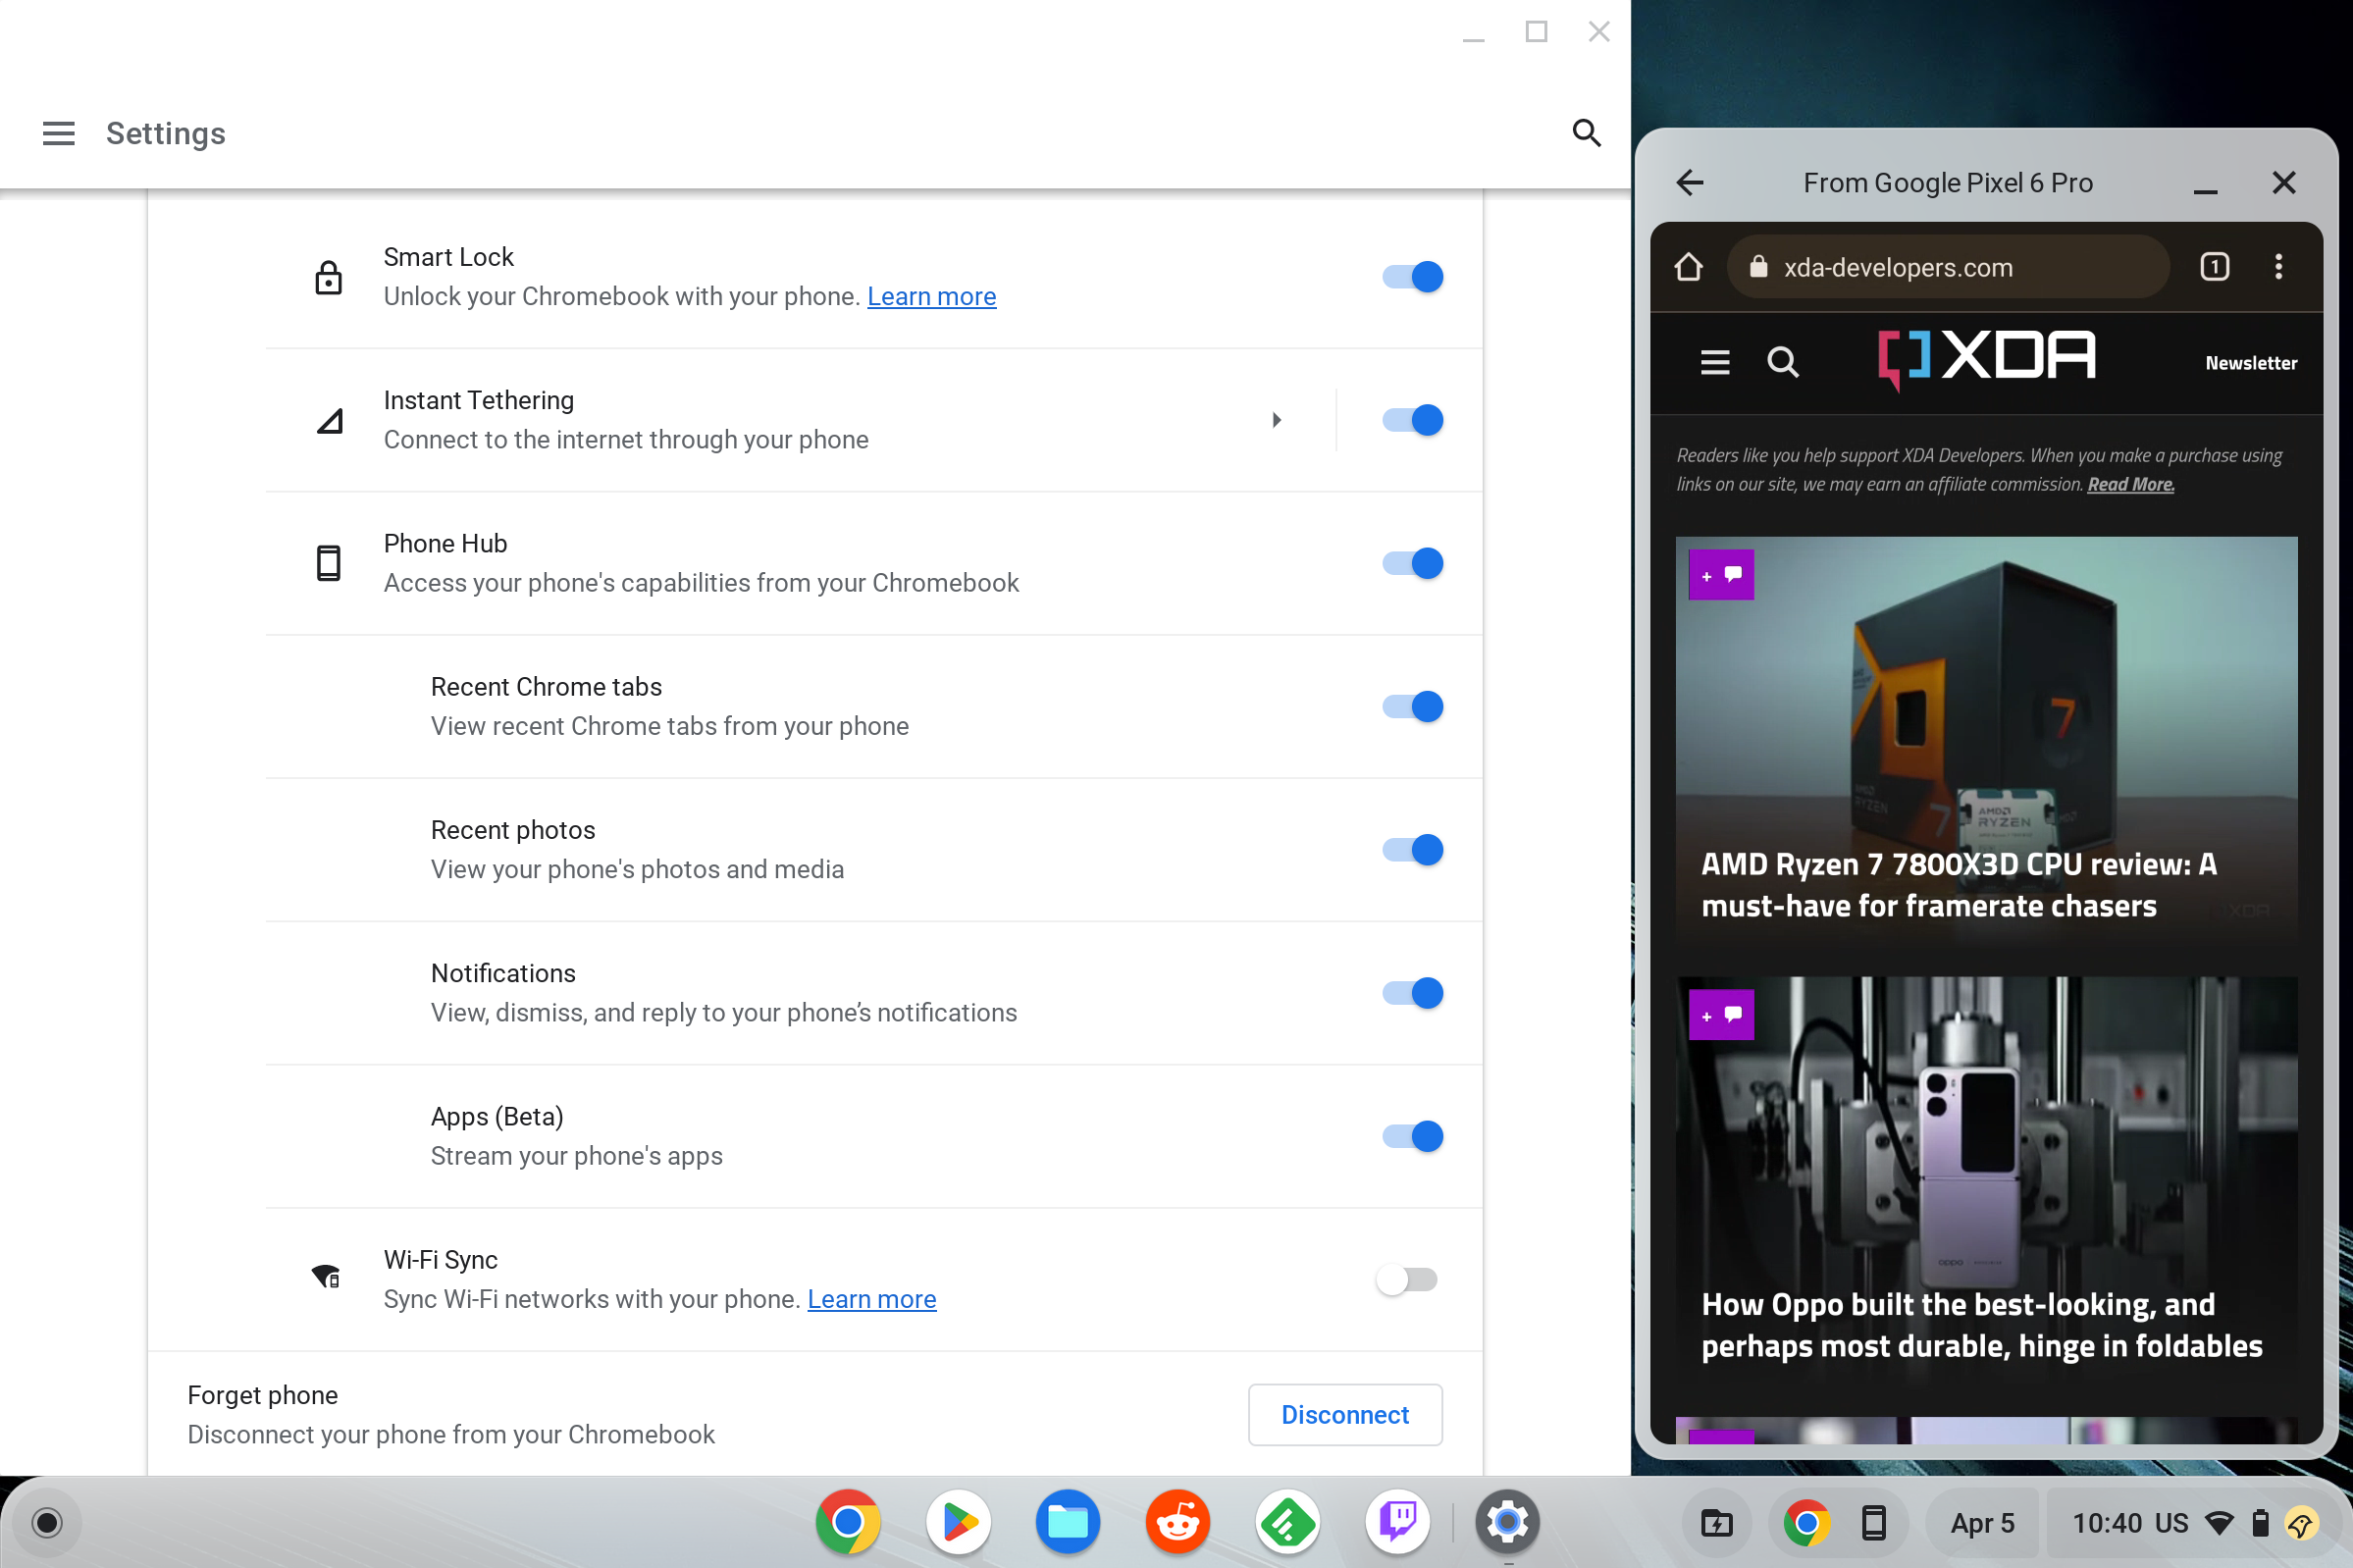Click the Twitch icon in the taskbar
2353x1568 pixels.
pos(1398,1521)
